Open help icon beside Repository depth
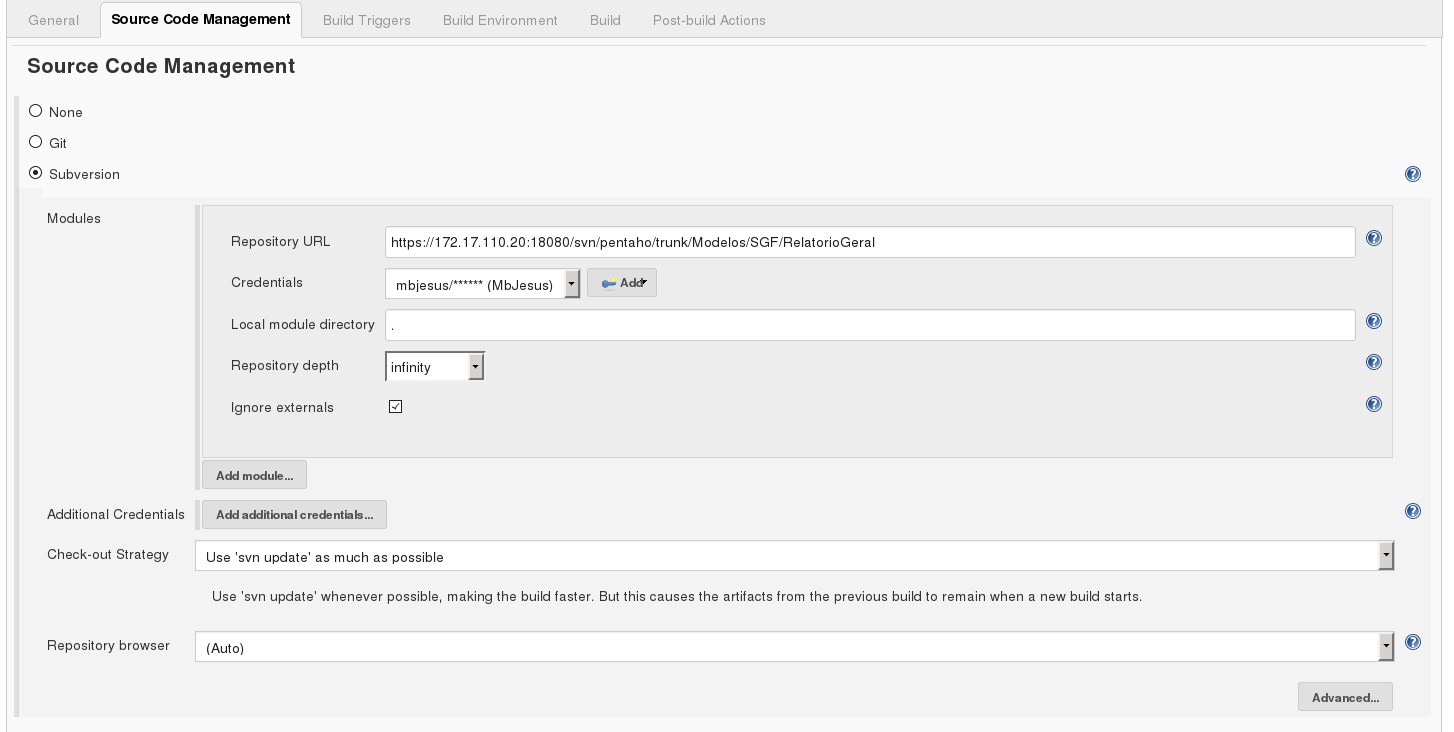The image size is (1454, 732). (1373, 363)
